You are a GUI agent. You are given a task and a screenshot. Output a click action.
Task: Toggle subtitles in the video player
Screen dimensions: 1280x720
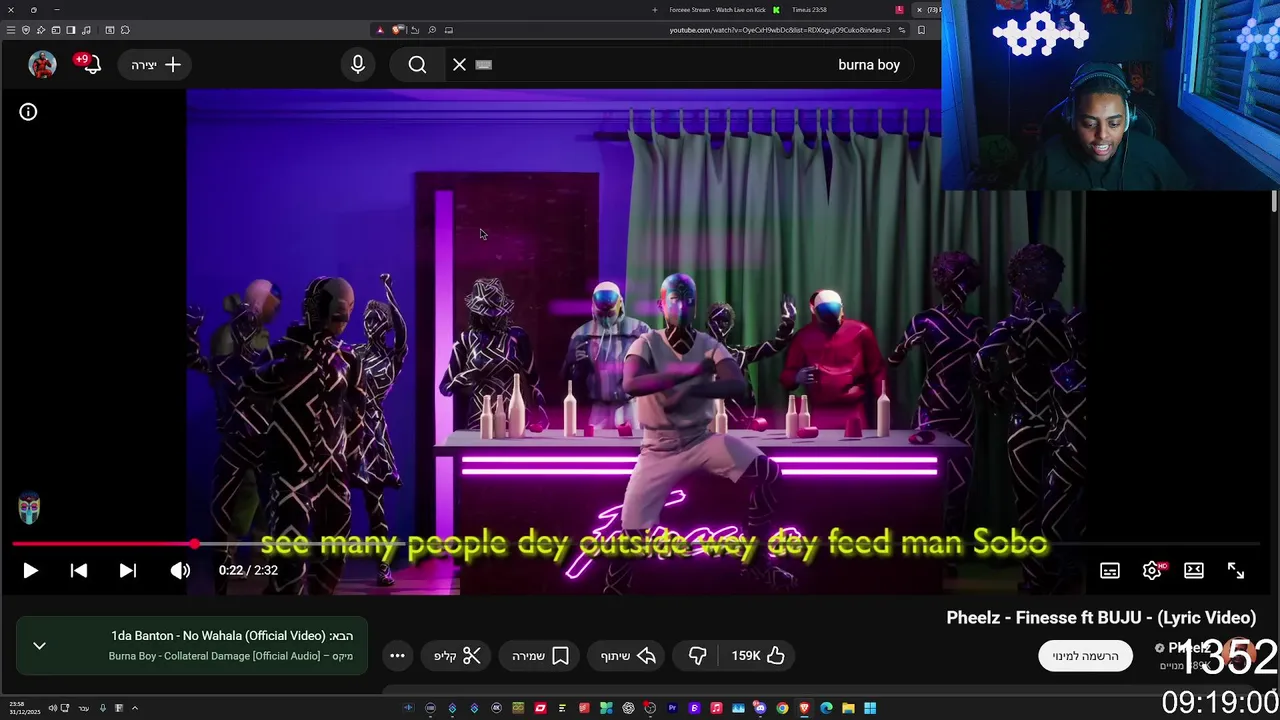click(1110, 570)
